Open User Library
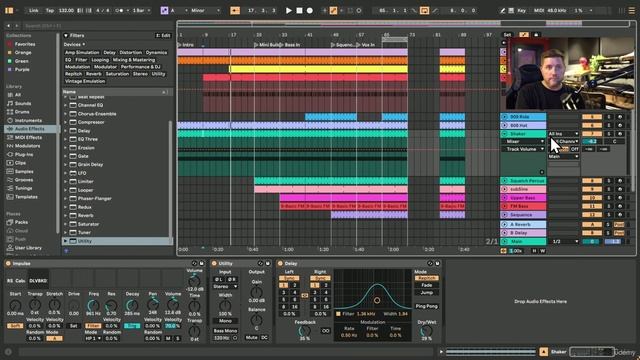The height and width of the screenshot is (360, 640). coord(28,248)
